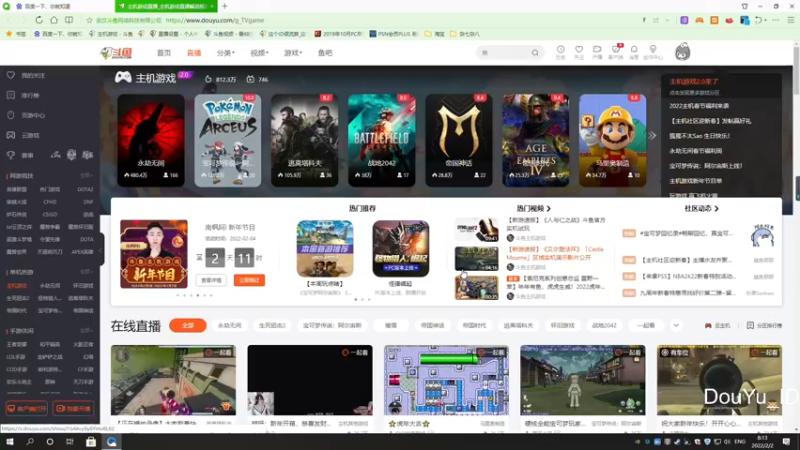Select CS:GO in the sidebar game list
The height and width of the screenshot is (450, 800).
[50, 214]
